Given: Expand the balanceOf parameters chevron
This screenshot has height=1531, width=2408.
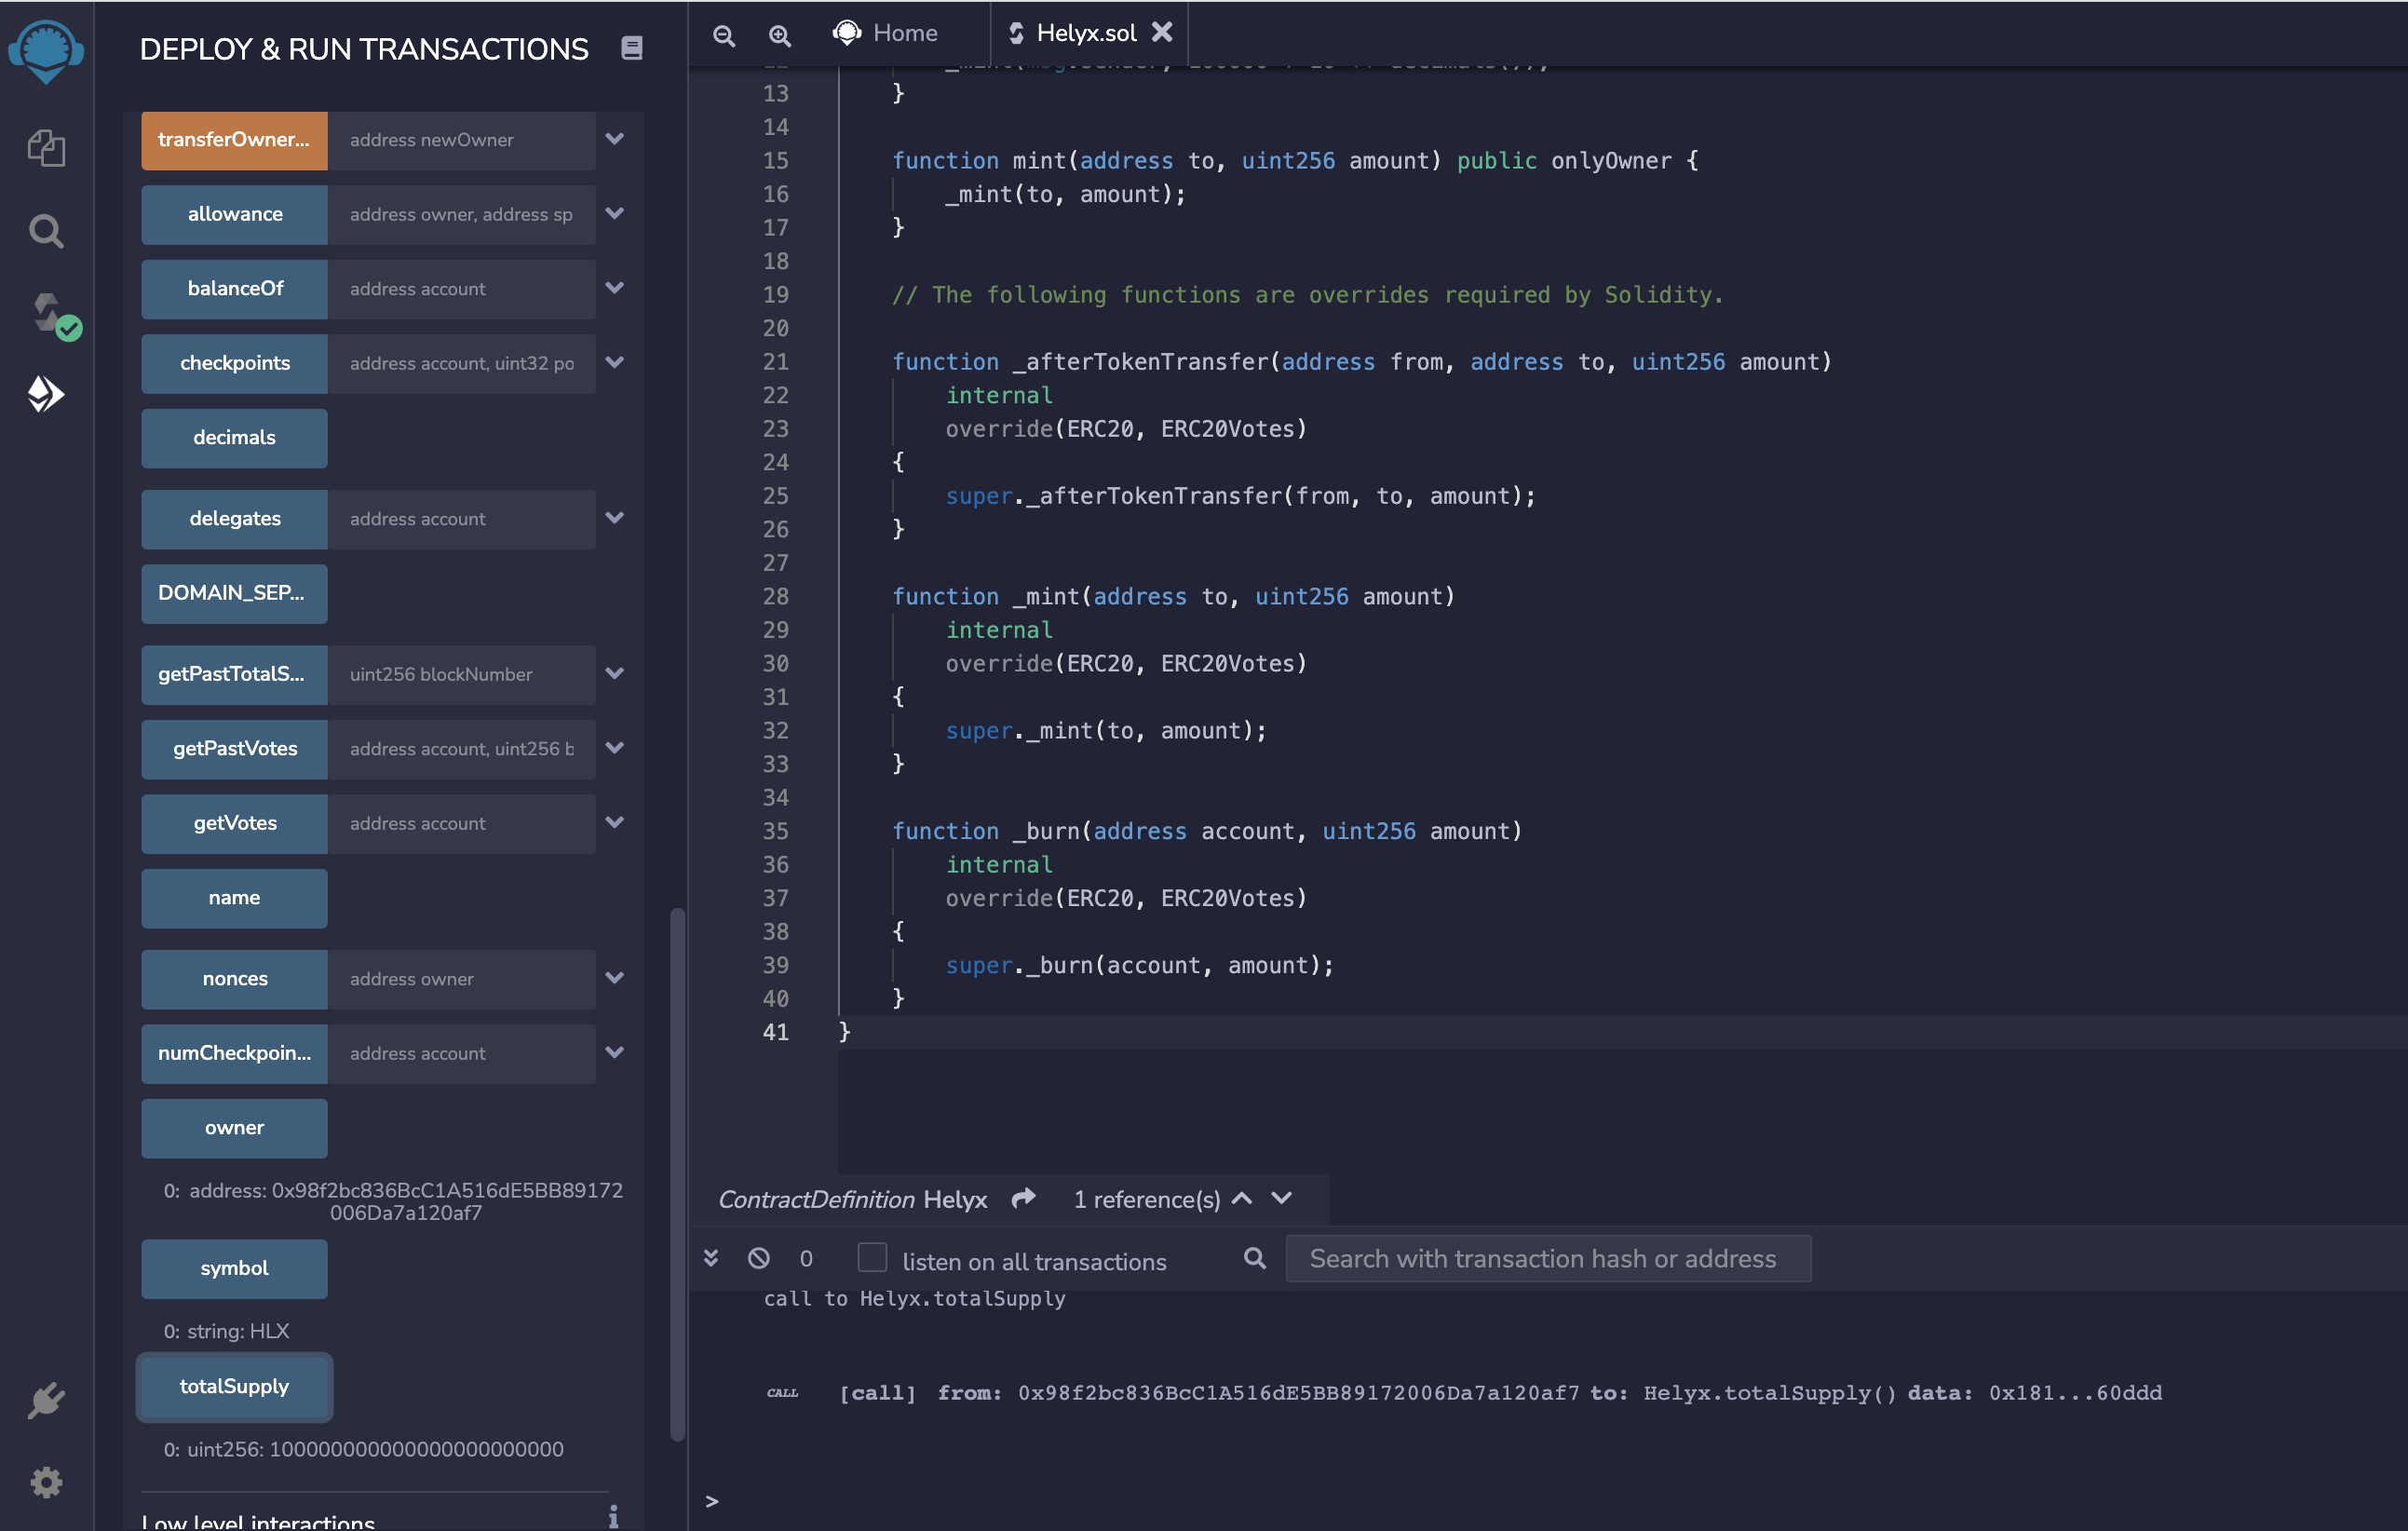Looking at the screenshot, I should 615,288.
